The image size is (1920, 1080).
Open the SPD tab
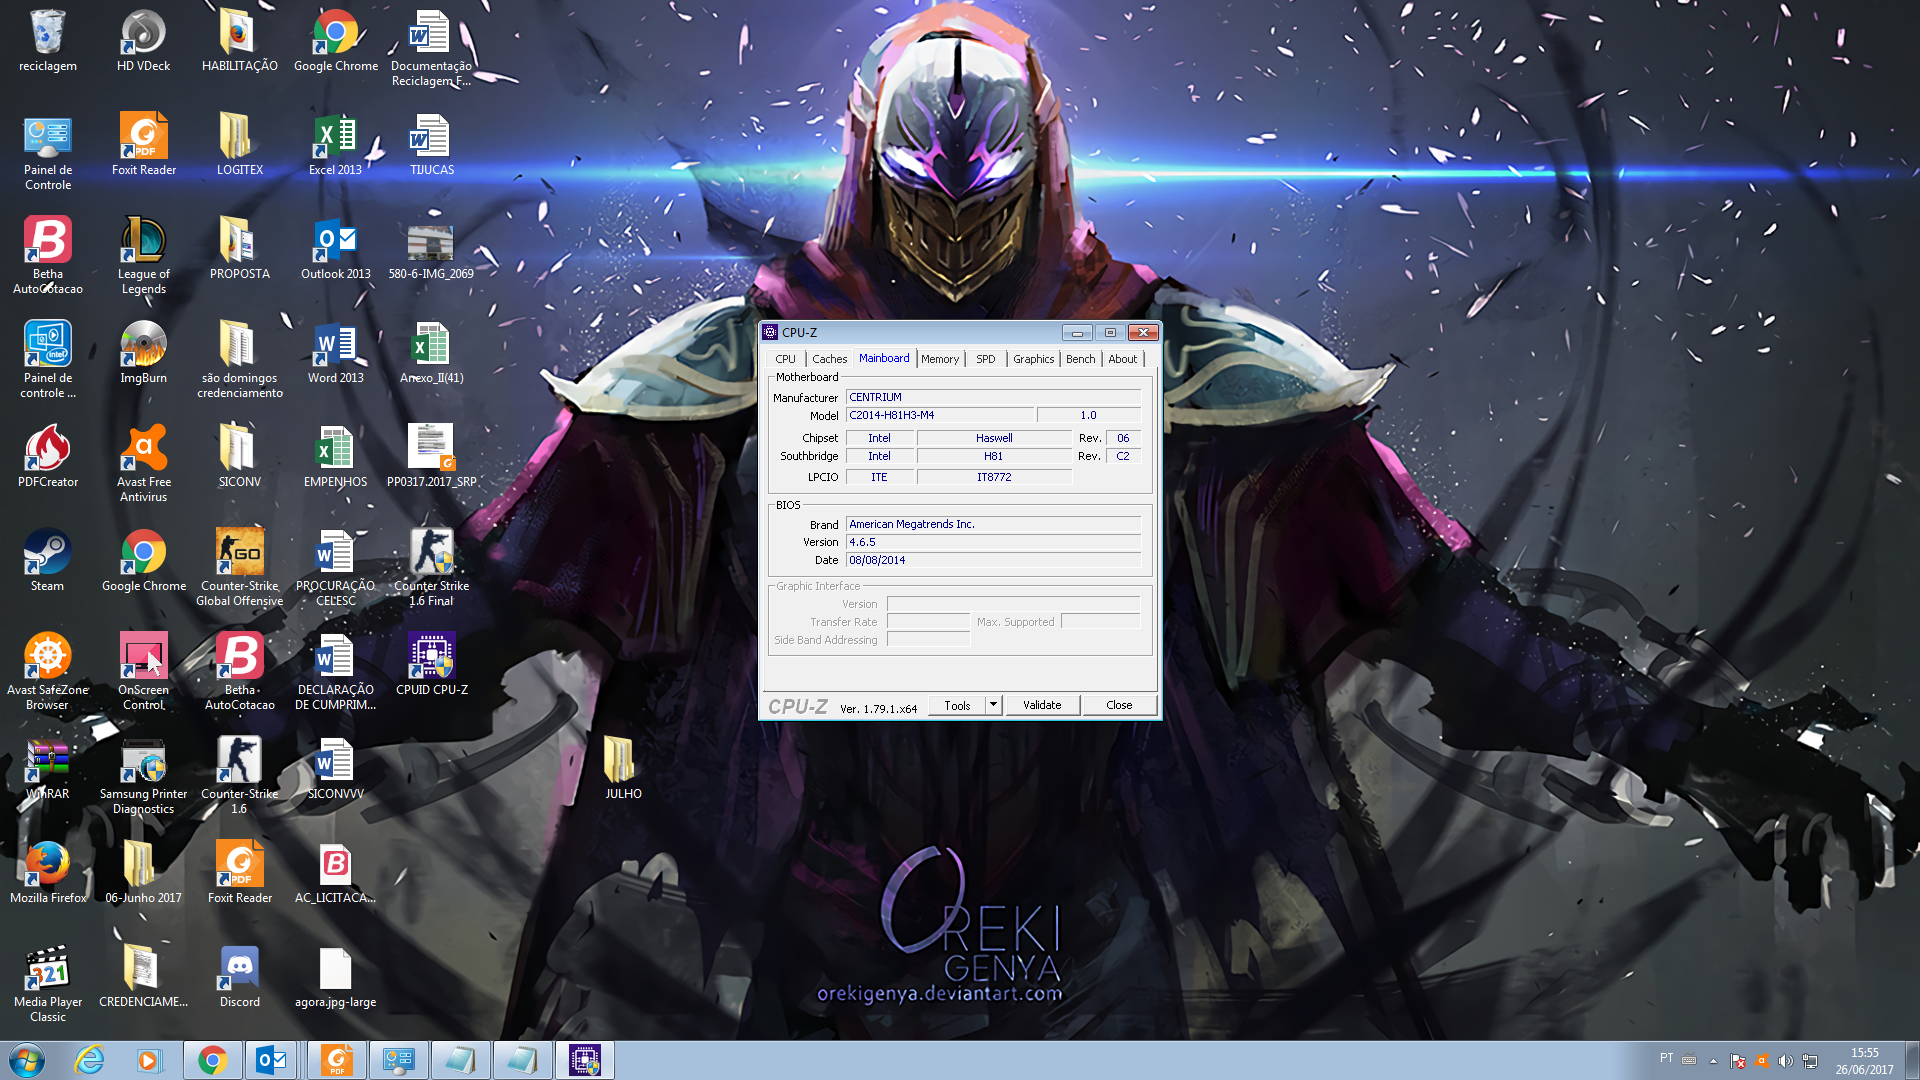[x=986, y=359]
